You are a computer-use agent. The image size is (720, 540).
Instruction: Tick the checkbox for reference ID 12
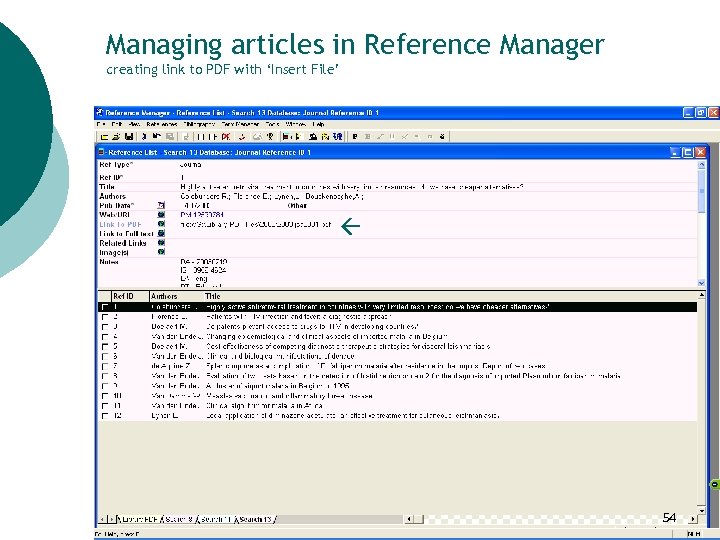[105, 416]
